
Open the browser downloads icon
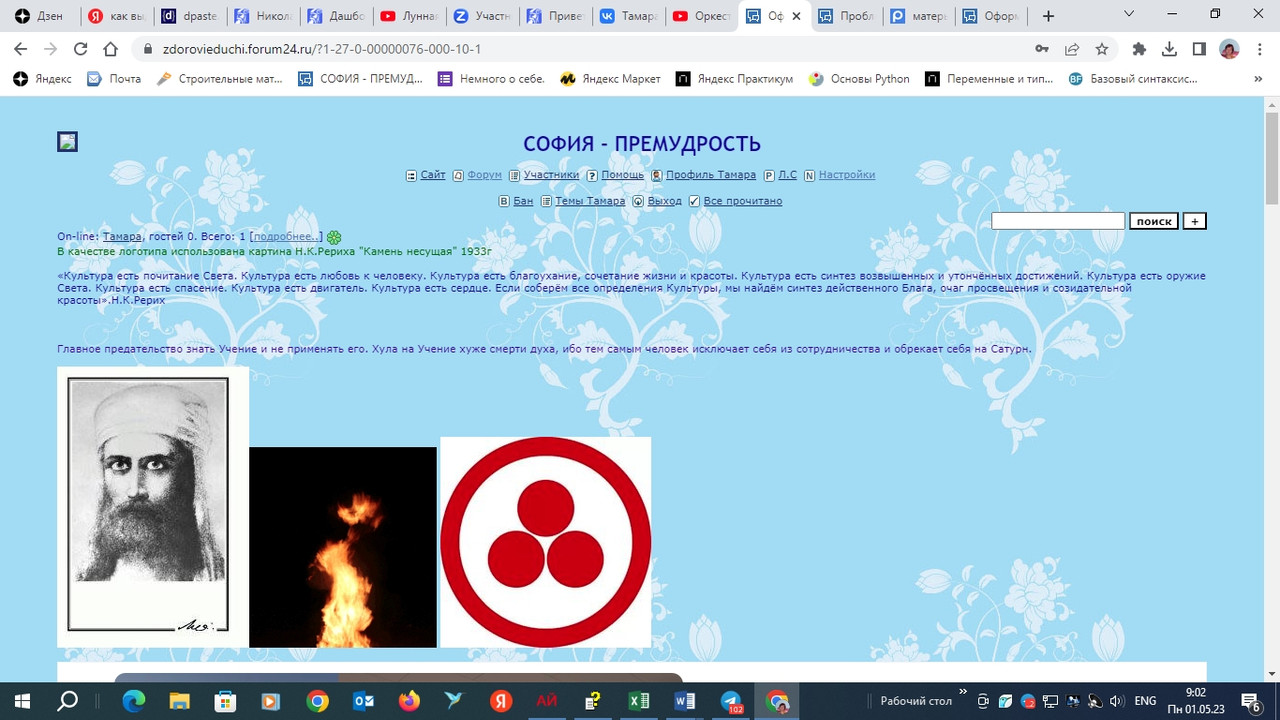pos(1169,49)
